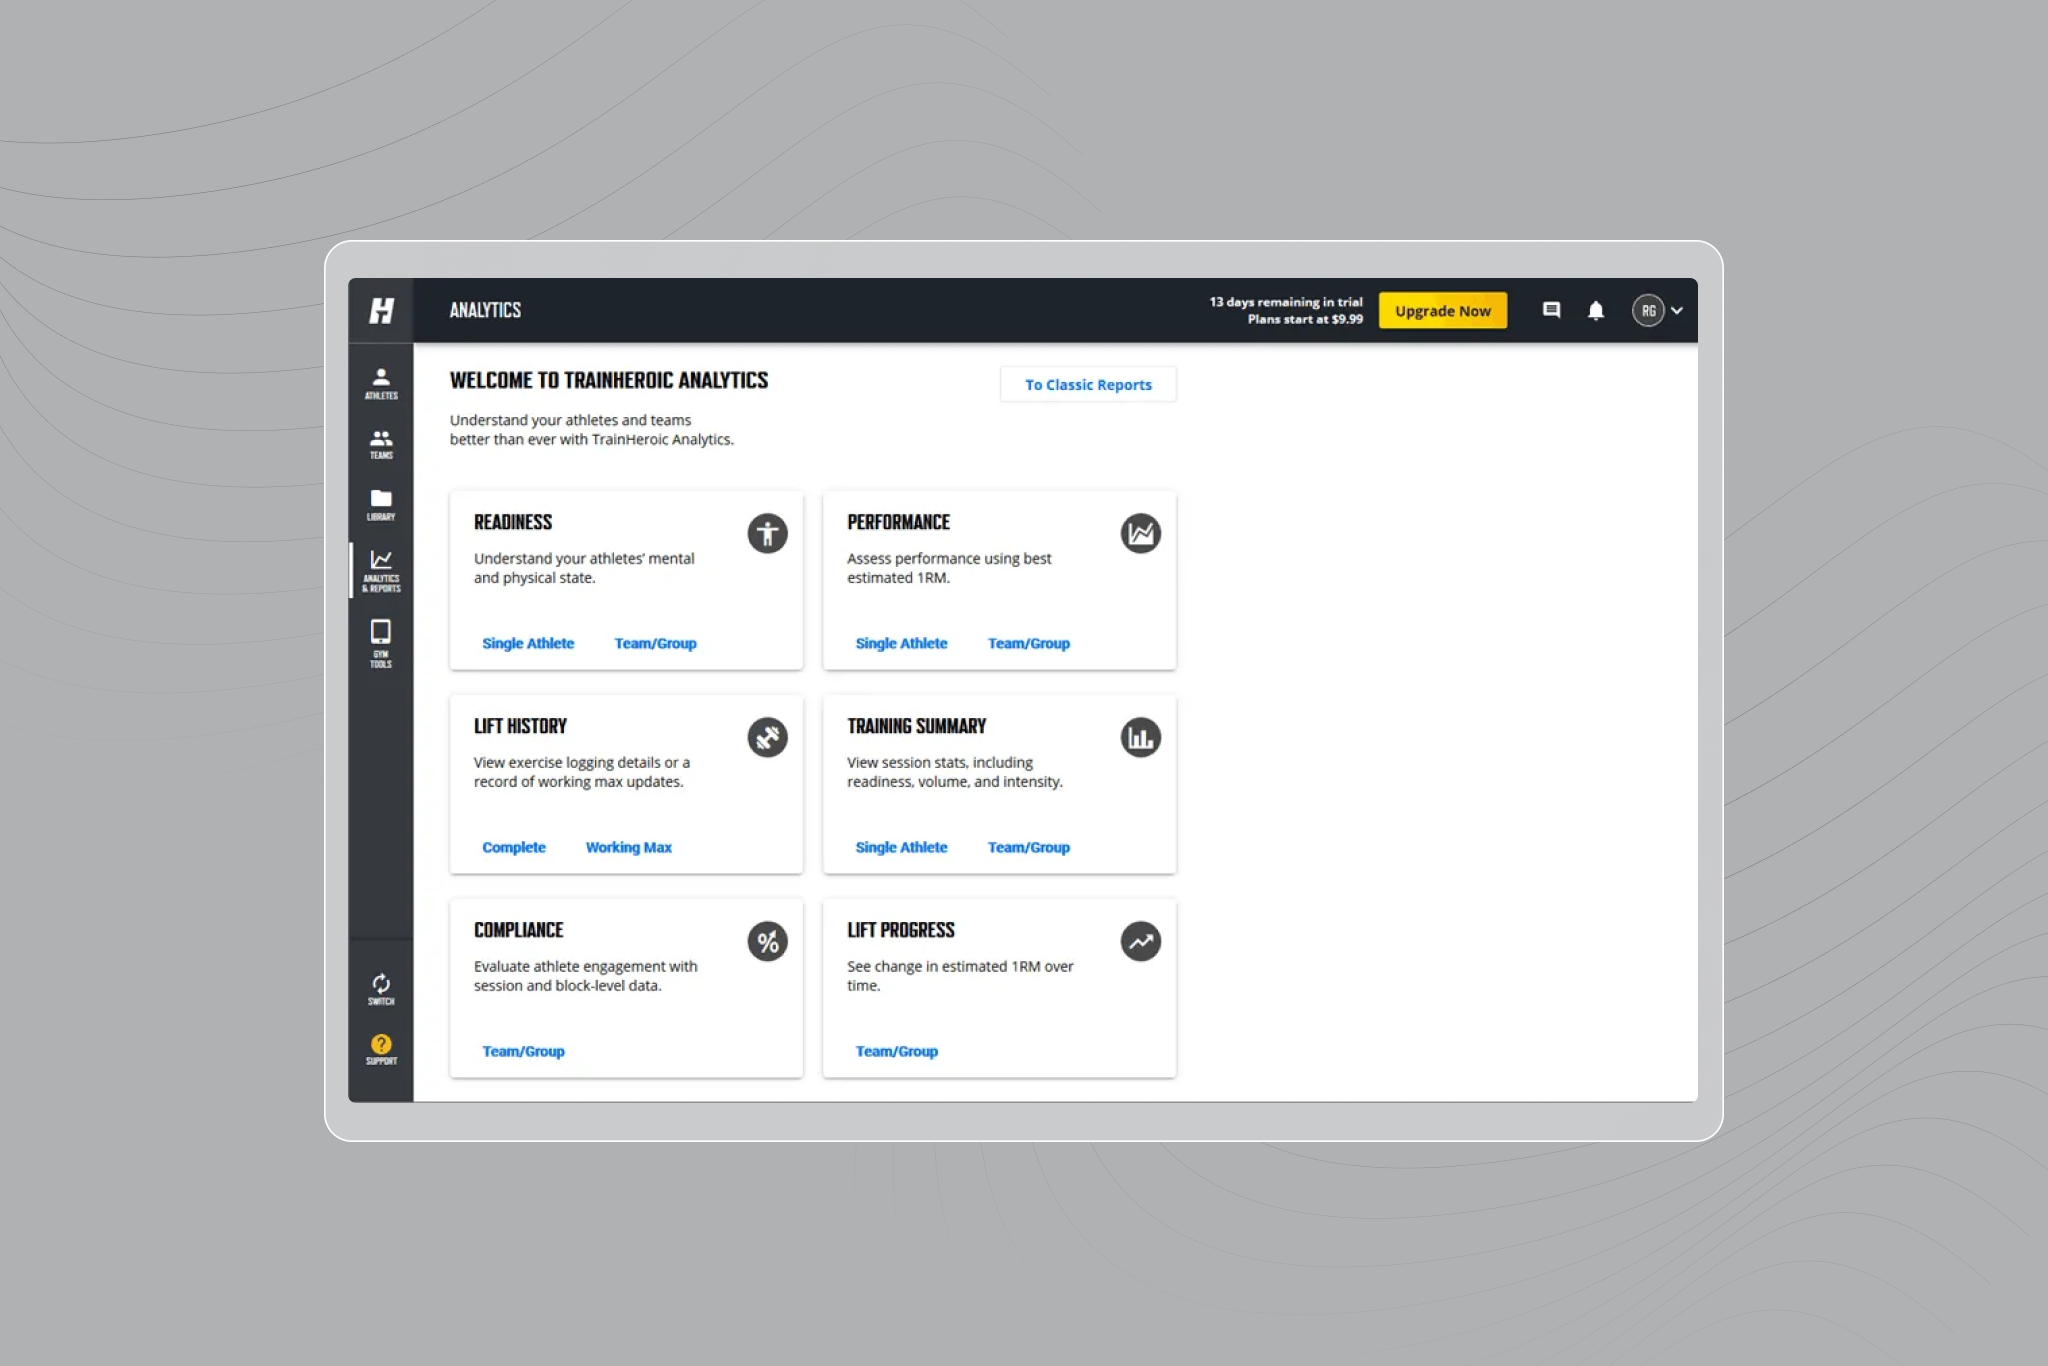2048x1366 pixels.
Task: Open notifications bell
Action: point(1596,310)
